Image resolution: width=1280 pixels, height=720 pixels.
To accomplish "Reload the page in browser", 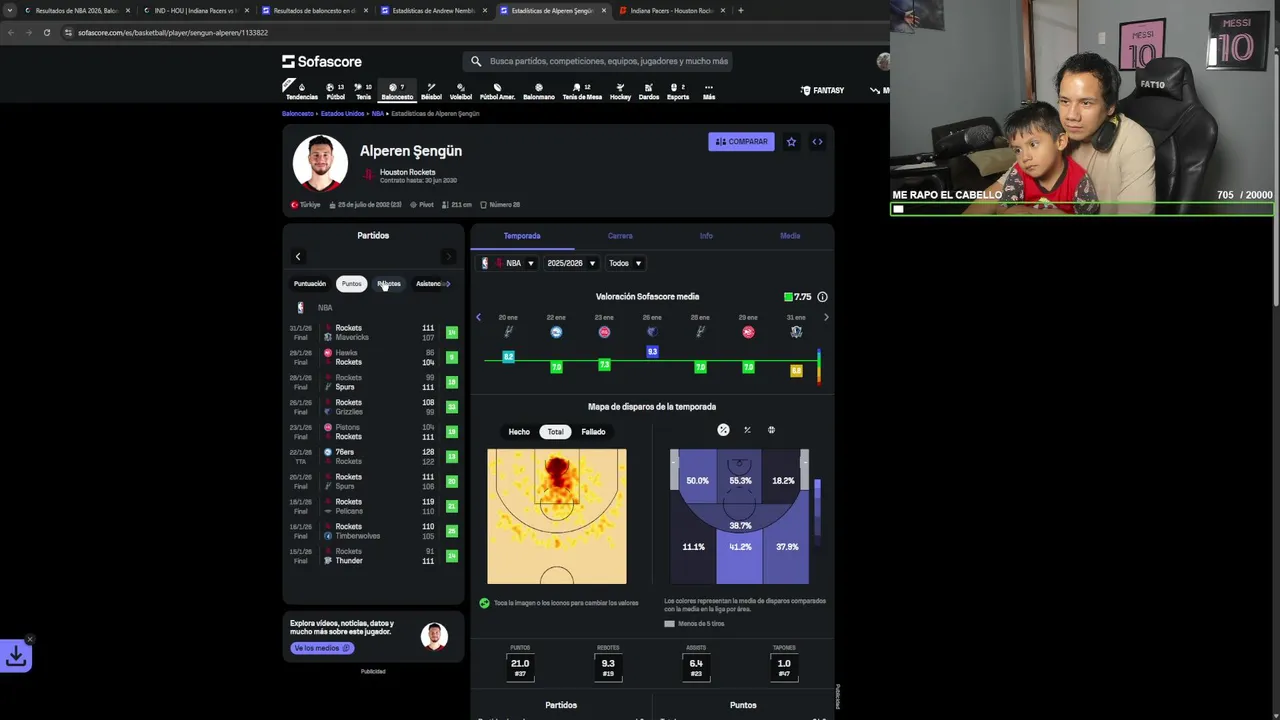I will pos(46,32).
